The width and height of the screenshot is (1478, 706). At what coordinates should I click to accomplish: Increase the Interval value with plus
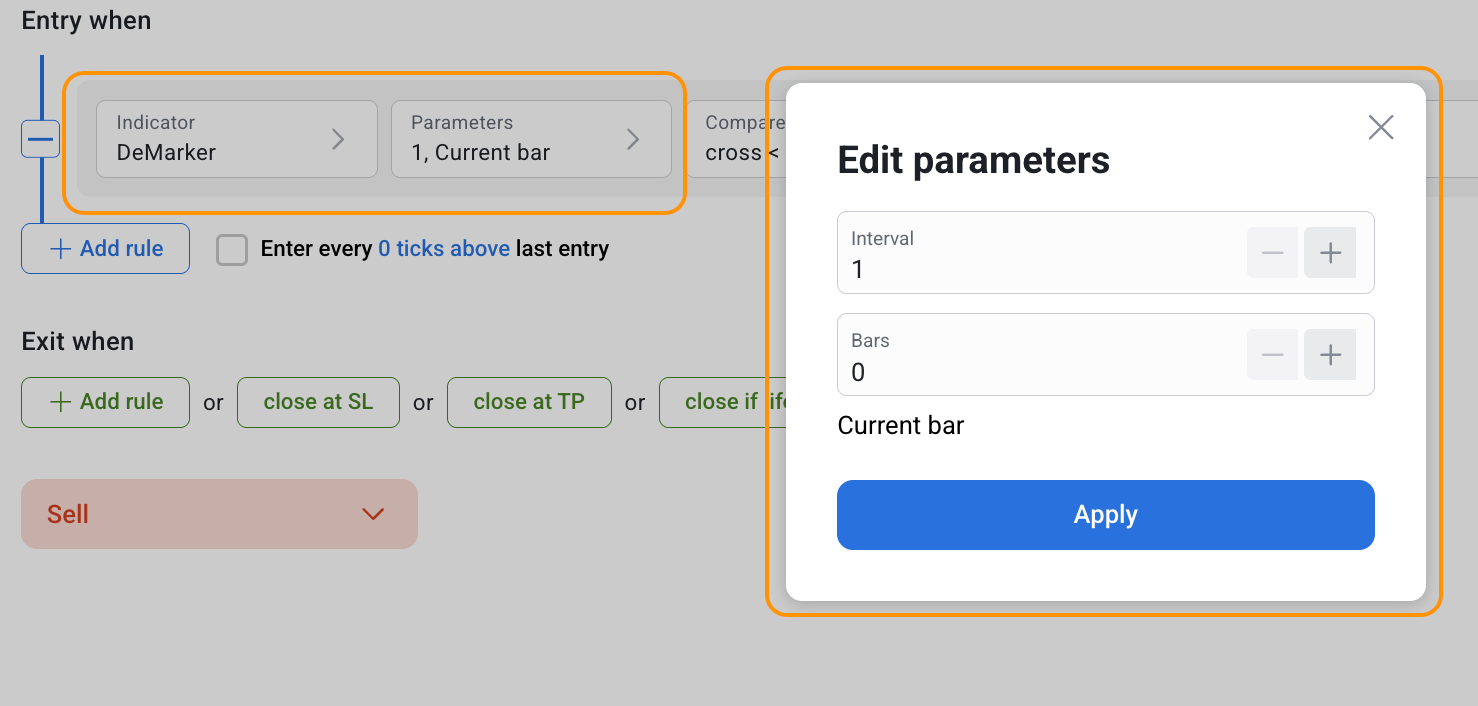click(x=1329, y=253)
